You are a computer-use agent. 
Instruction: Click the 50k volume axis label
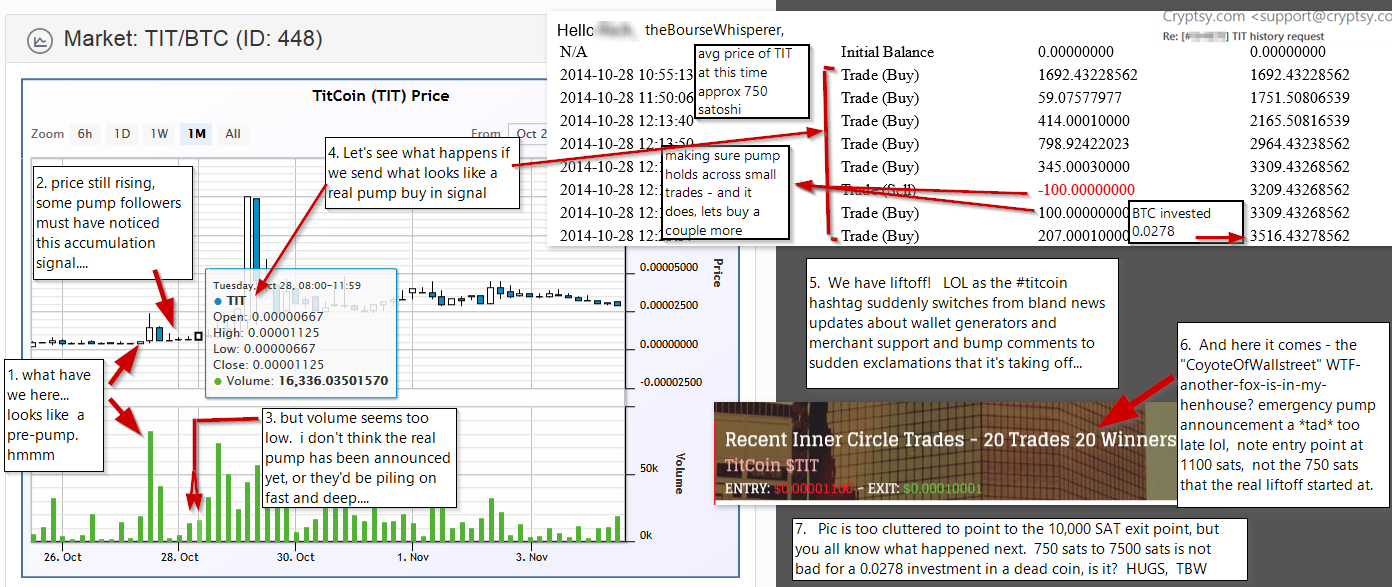pyautogui.click(x=650, y=468)
